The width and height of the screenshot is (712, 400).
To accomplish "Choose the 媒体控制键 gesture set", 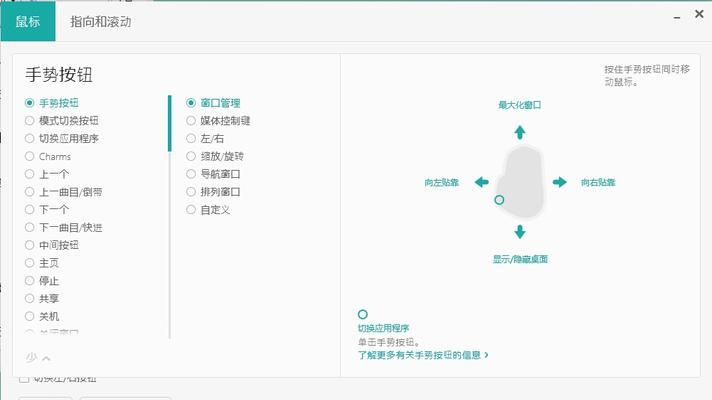I will (x=191, y=121).
